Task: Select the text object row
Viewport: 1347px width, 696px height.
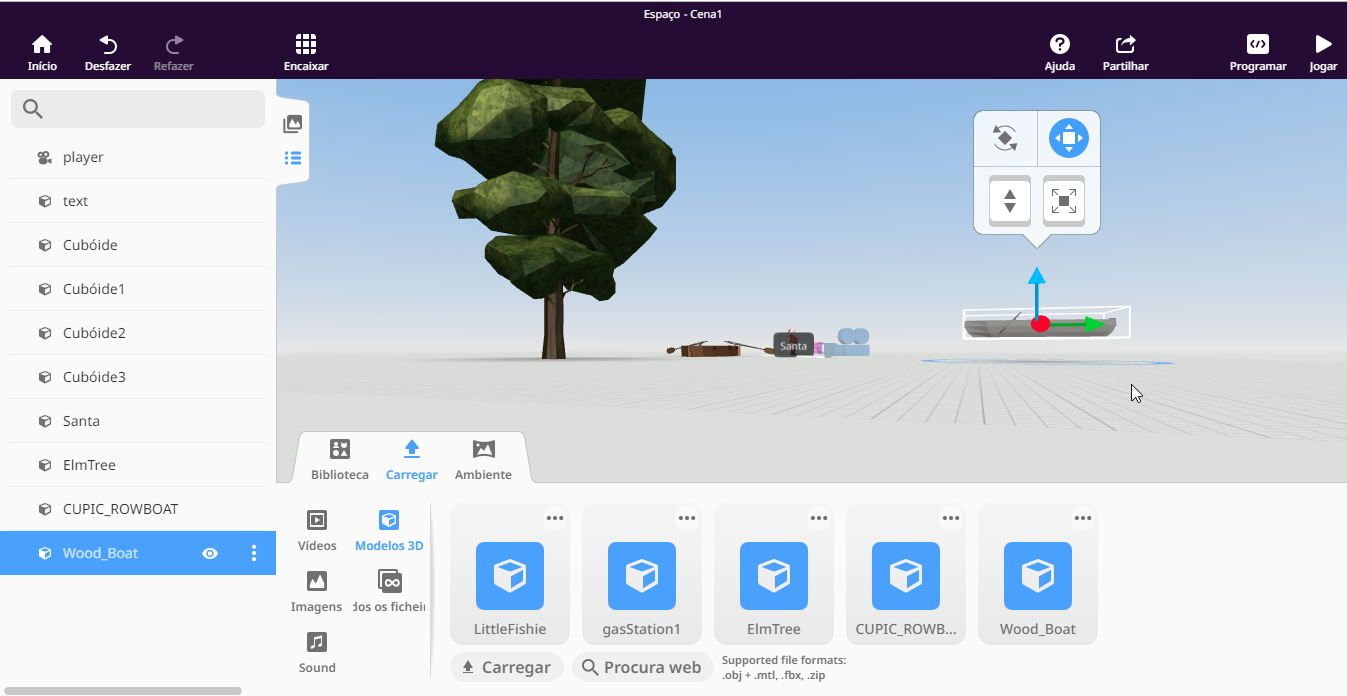Action: click(x=138, y=201)
